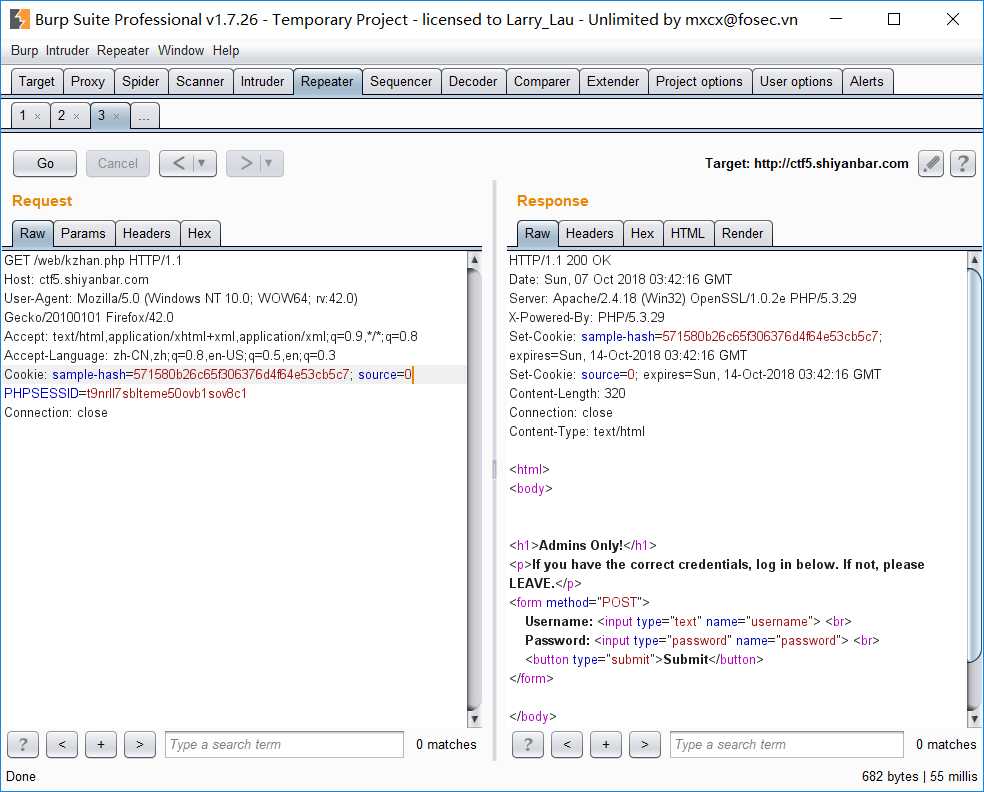Screen dimensions: 984x792
Task: Close Repeater tab 3 with its x
Action: (x=116, y=116)
